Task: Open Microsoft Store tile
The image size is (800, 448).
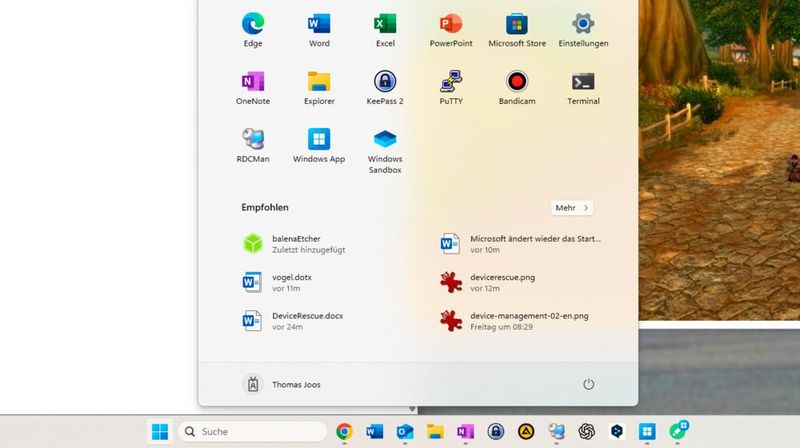Action: coord(517,30)
